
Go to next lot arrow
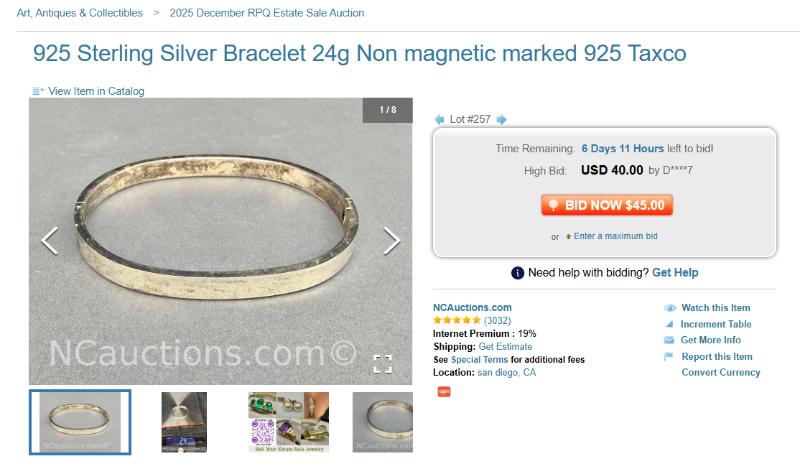[x=502, y=119]
